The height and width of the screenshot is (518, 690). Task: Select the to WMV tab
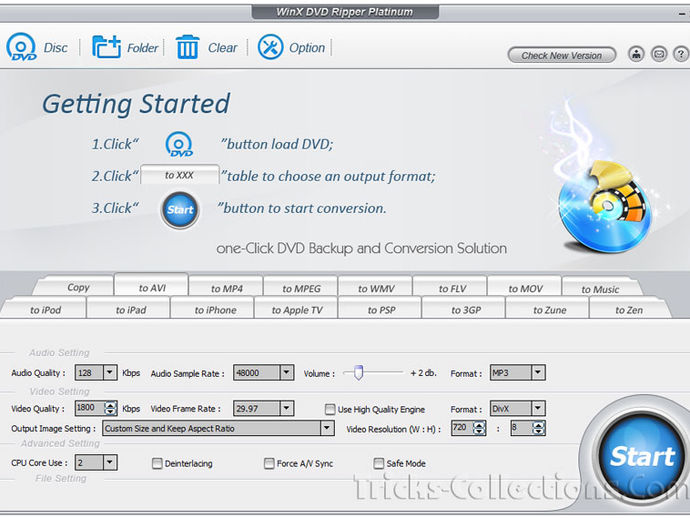pyautogui.click(x=376, y=288)
